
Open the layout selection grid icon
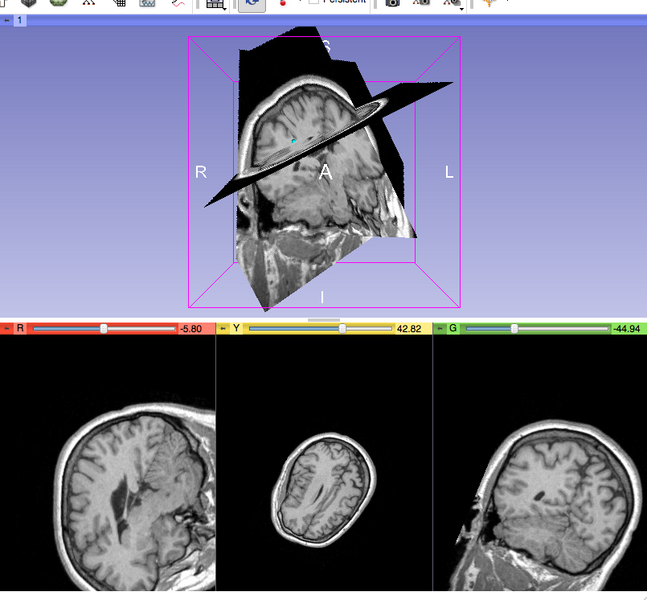[x=215, y=4]
